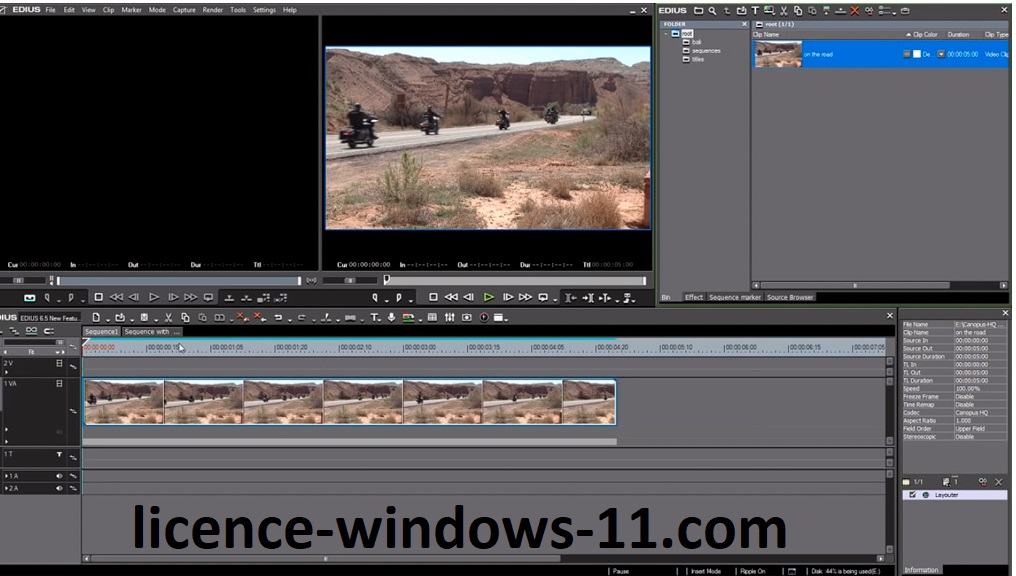1016x576 pixels.
Task: Click the Undo arrow in timeline toolbar
Action: click(279, 318)
